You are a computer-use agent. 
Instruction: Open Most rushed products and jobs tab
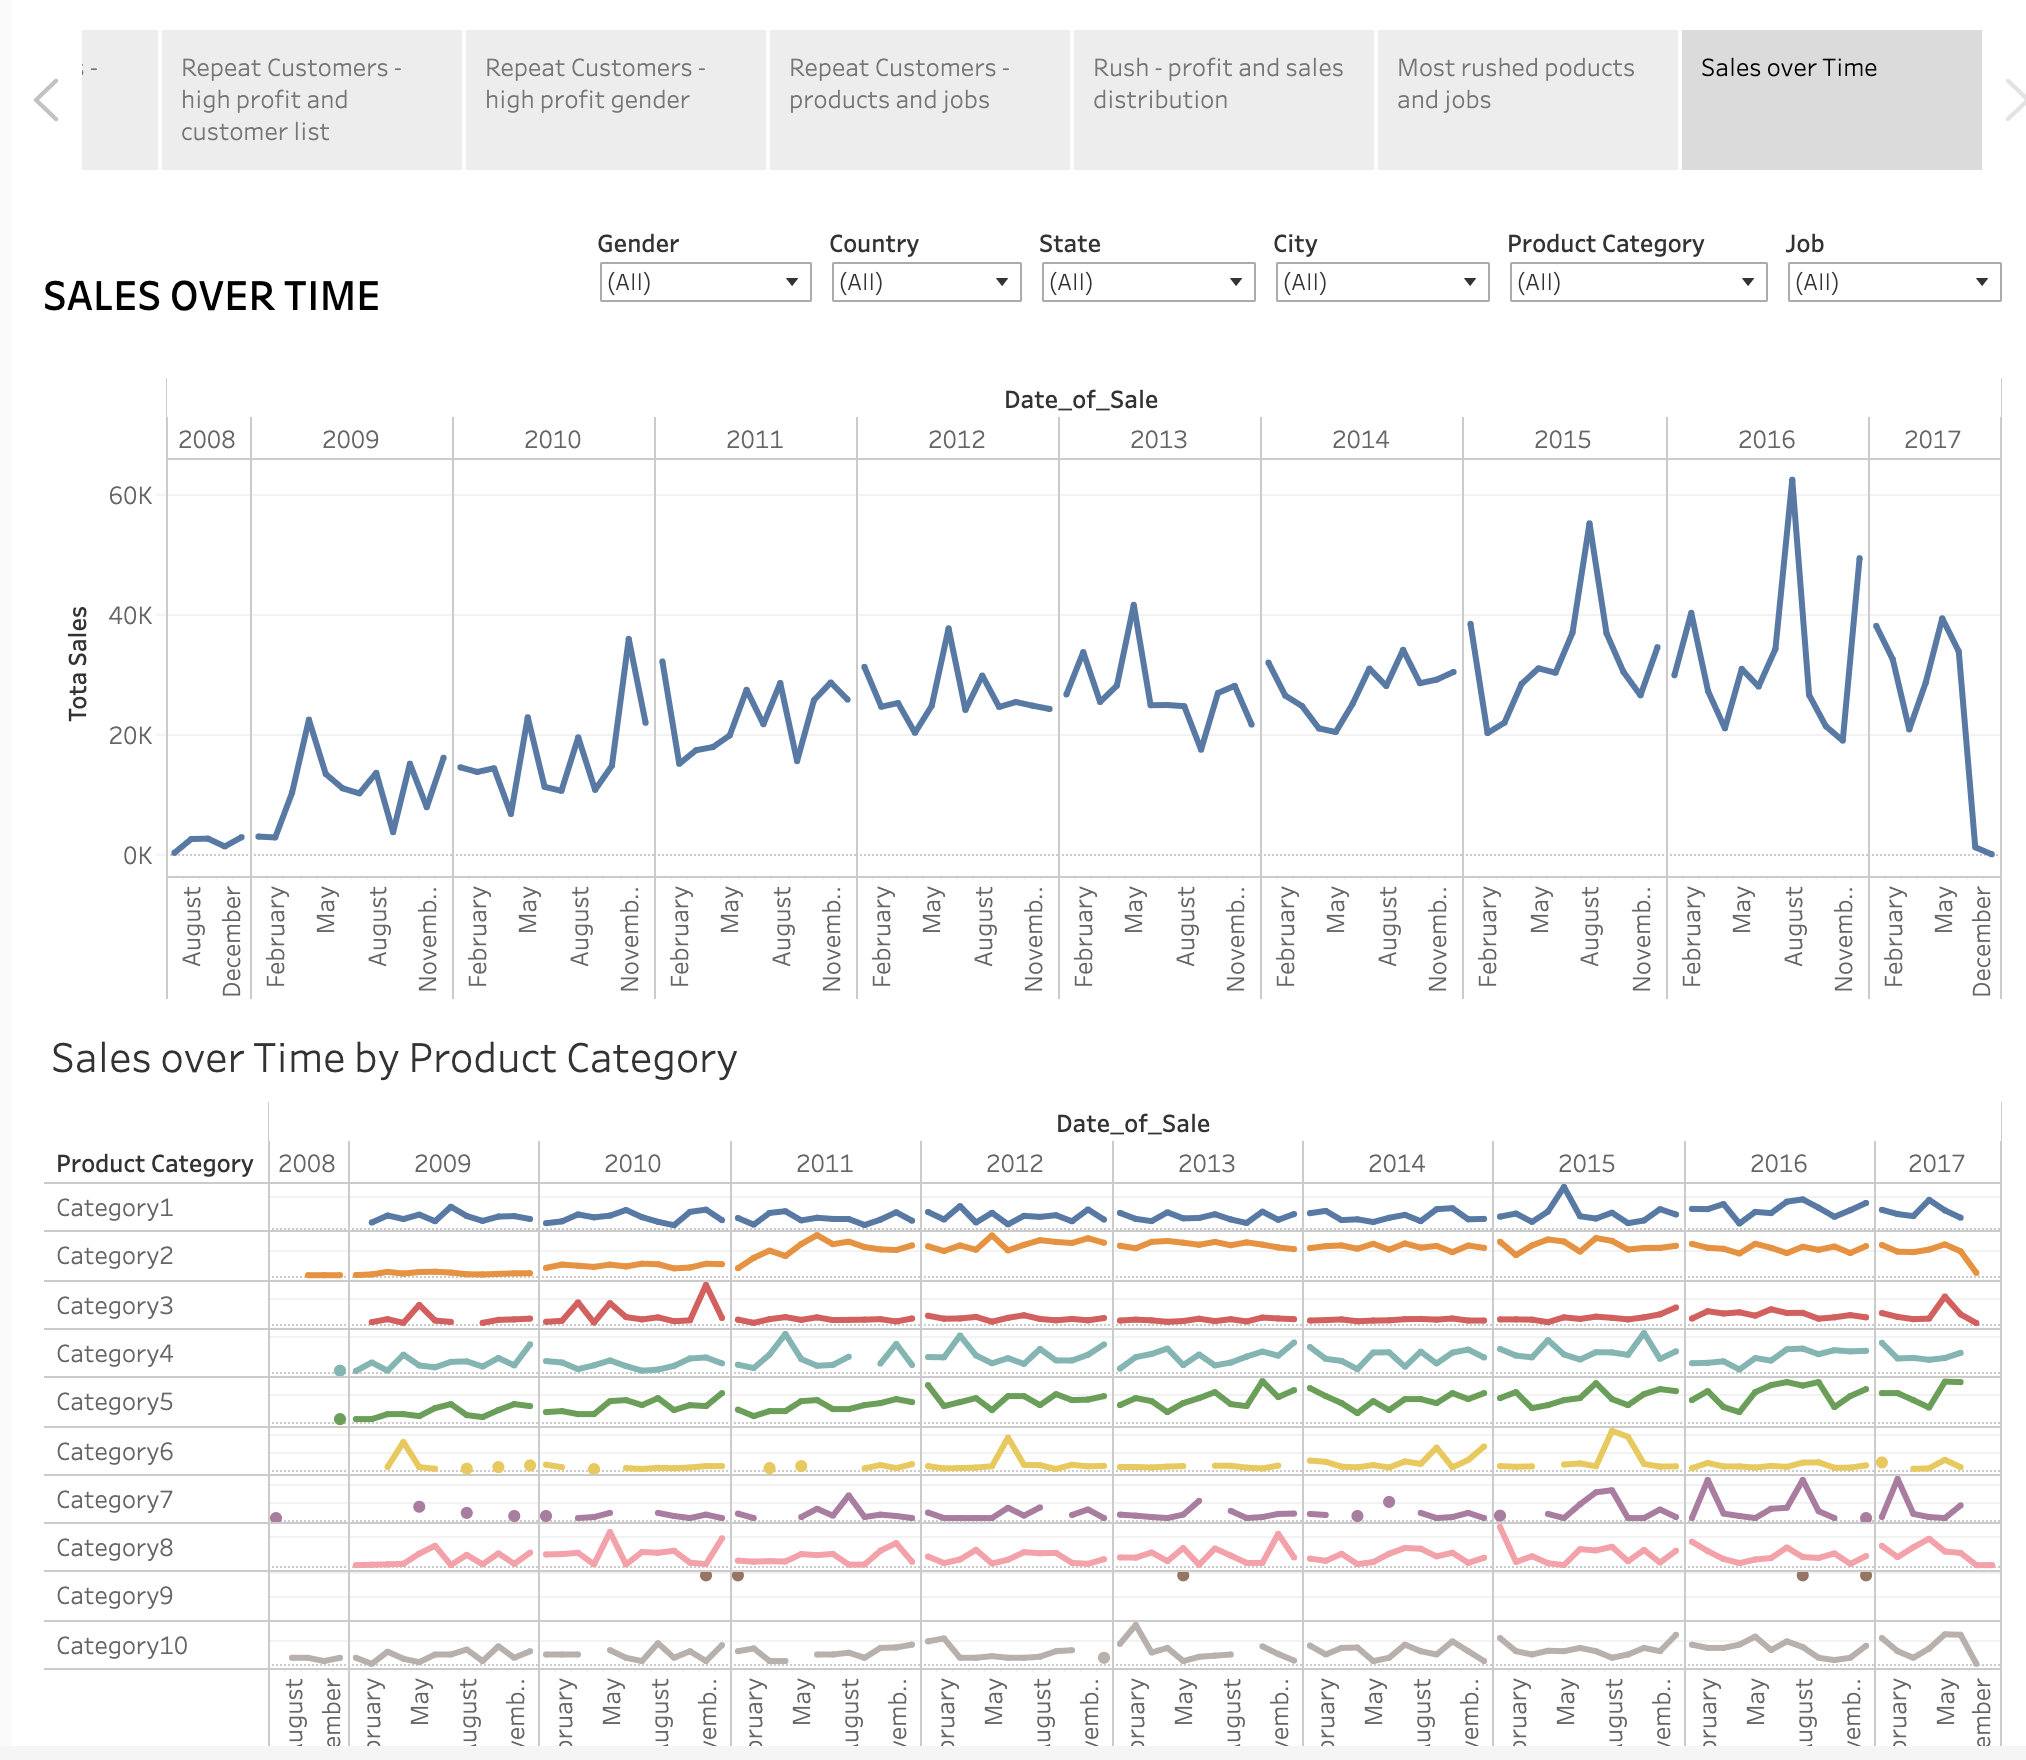click(x=1526, y=99)
